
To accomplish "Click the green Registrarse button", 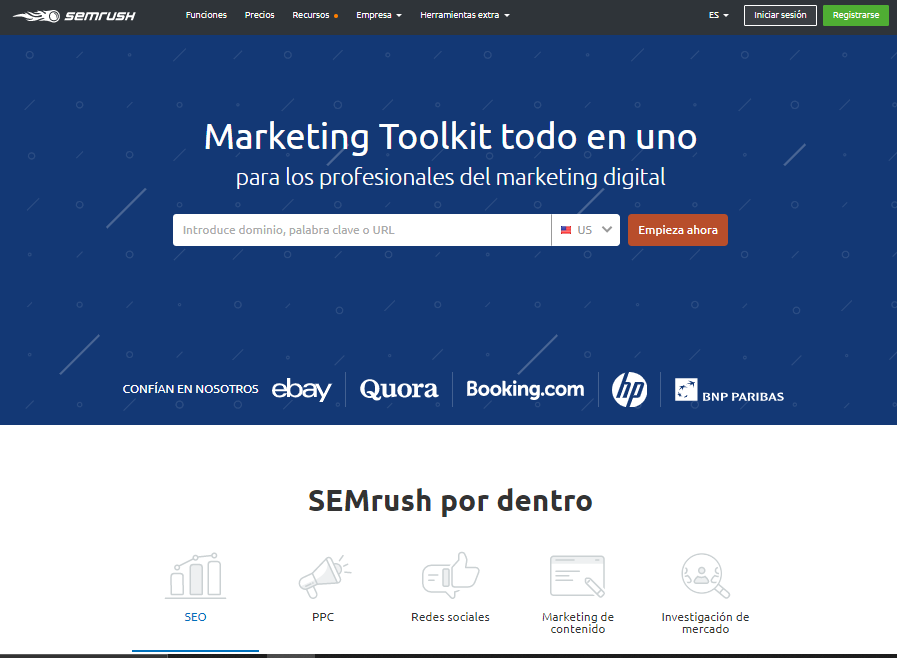I will (x=855, y=16).
